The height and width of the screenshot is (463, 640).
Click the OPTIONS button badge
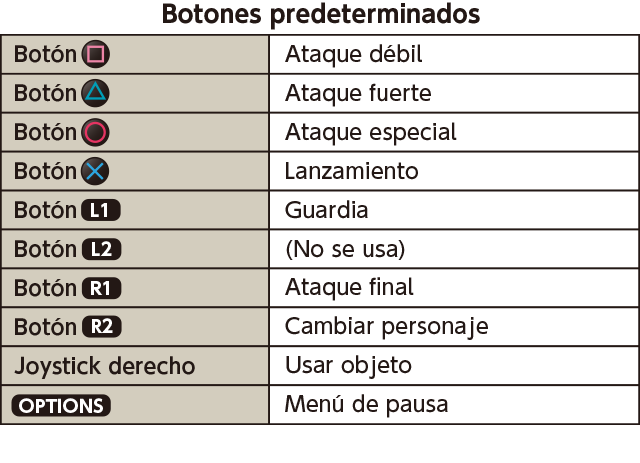[61, 405]
